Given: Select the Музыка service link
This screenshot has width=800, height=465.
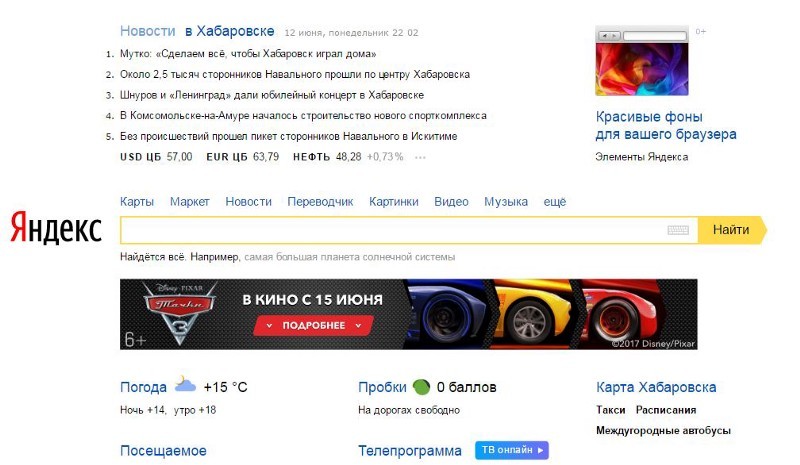Looking at the screenshot, I should [506, 202].
